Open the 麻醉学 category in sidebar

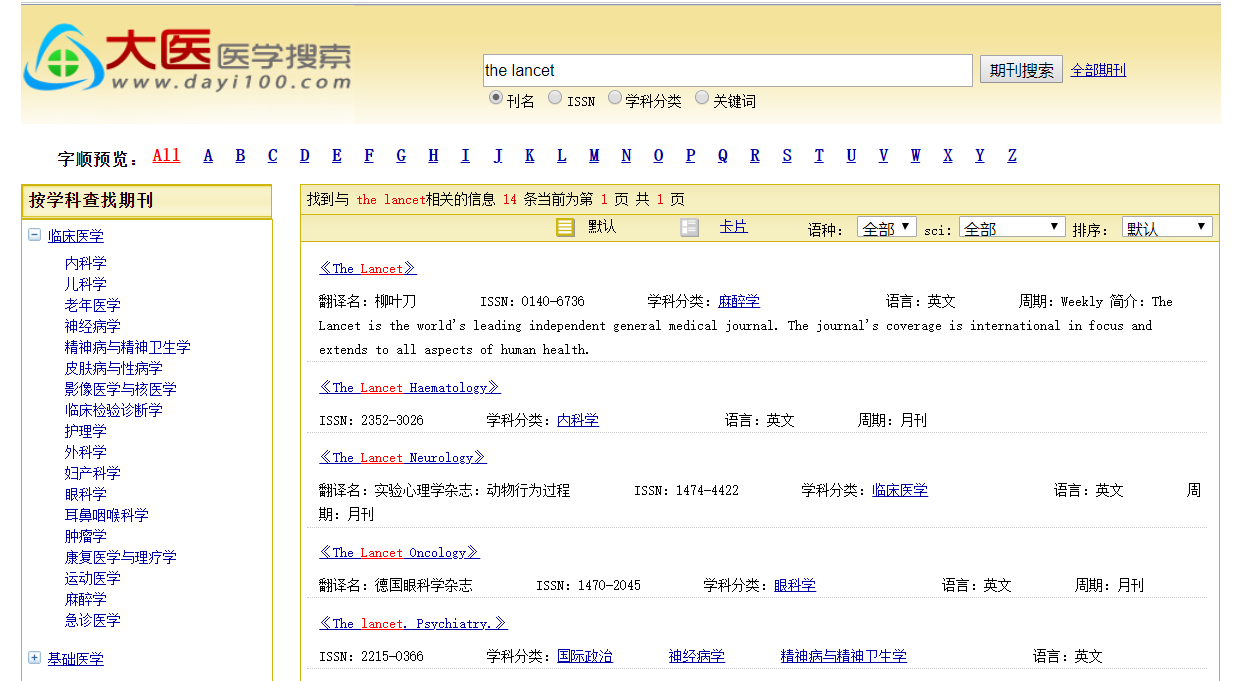click(x=86, y=599)
